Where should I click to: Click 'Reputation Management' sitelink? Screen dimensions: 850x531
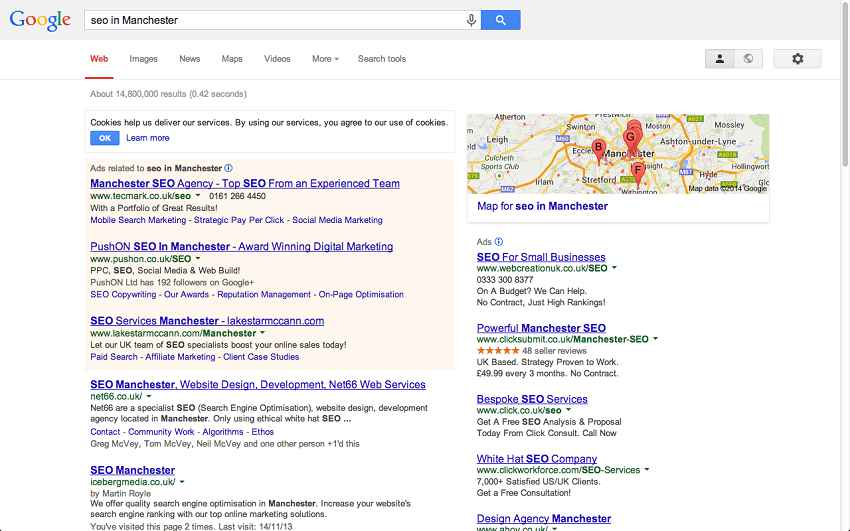(x=264, y=294)
